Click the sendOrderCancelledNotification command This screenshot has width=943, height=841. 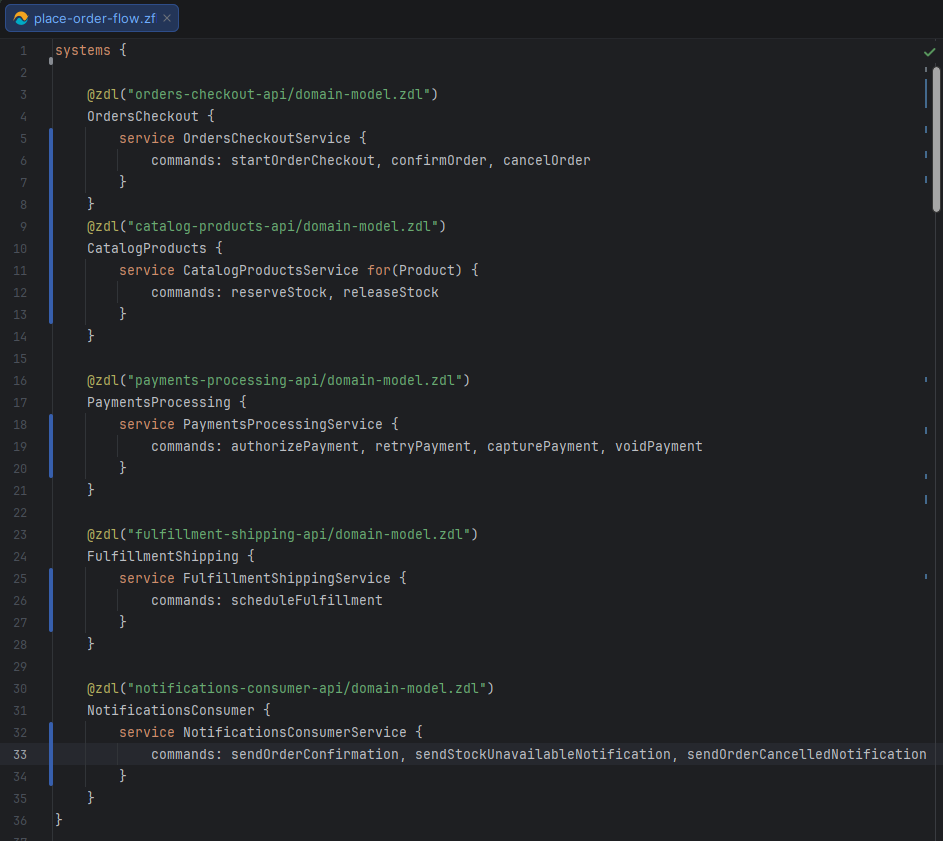tap(806, 755)
